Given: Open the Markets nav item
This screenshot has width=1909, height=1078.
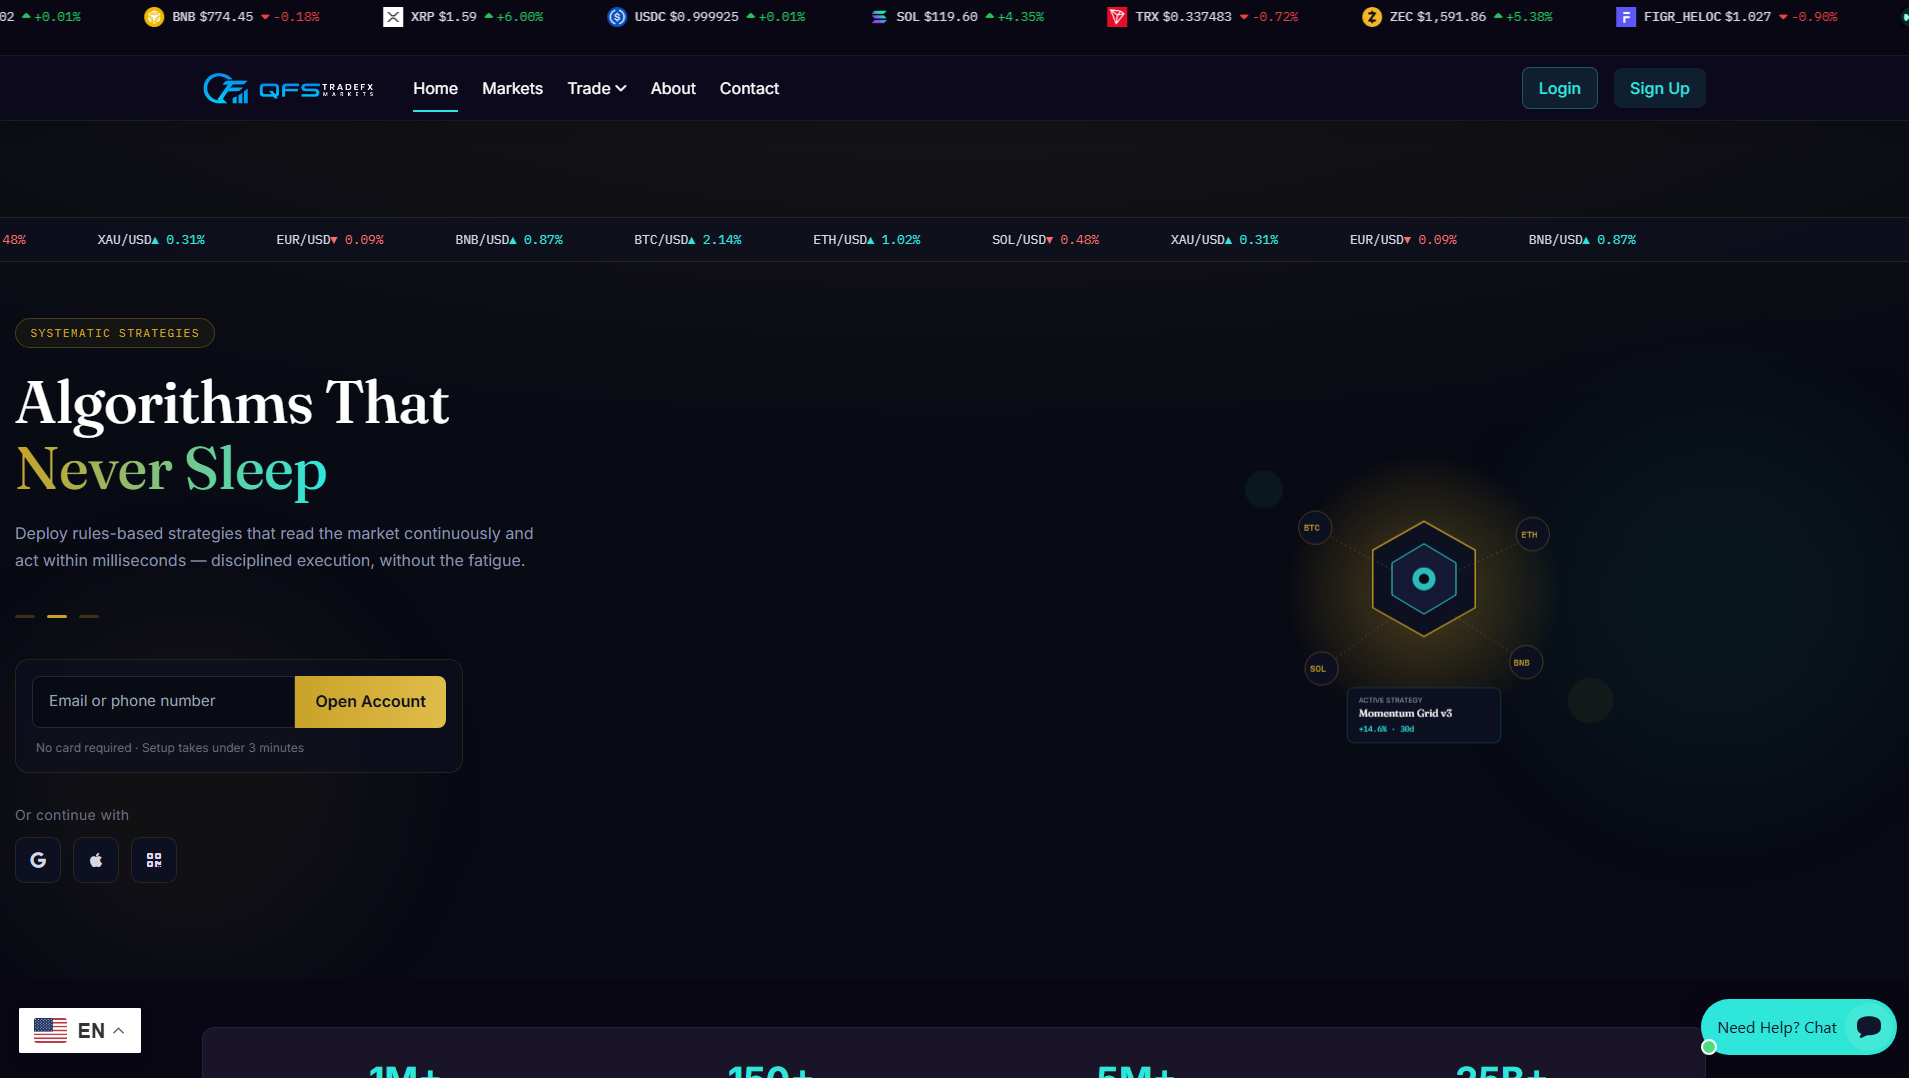Looking at the screenshot, I should coord(512,89).
